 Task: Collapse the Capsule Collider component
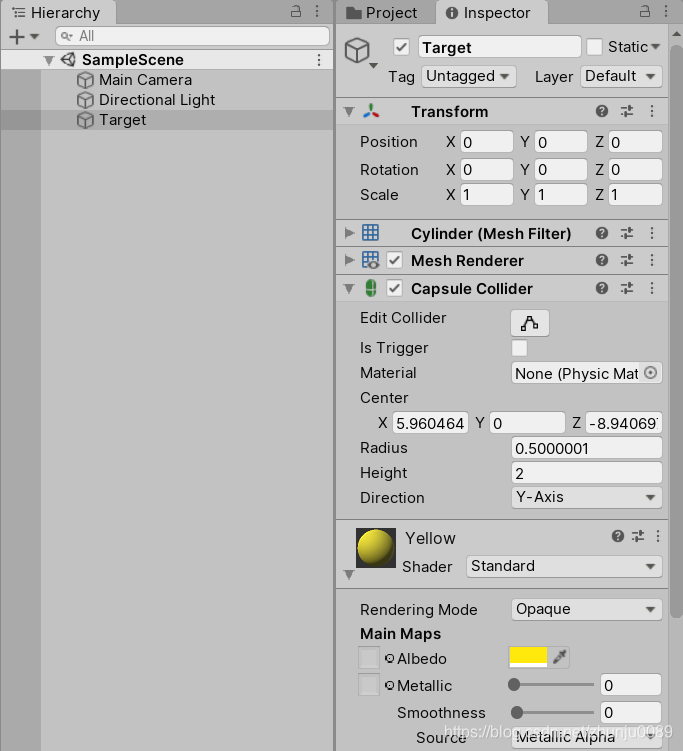349,289
